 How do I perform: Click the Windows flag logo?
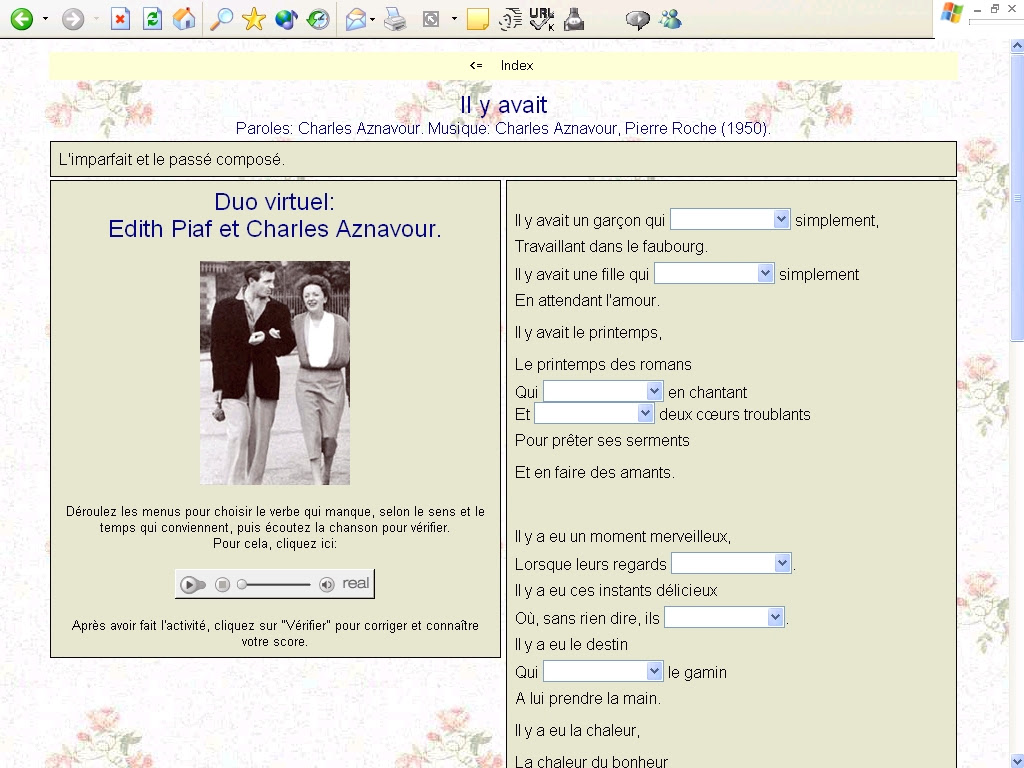pyautogui.click(x=952, y=13)
